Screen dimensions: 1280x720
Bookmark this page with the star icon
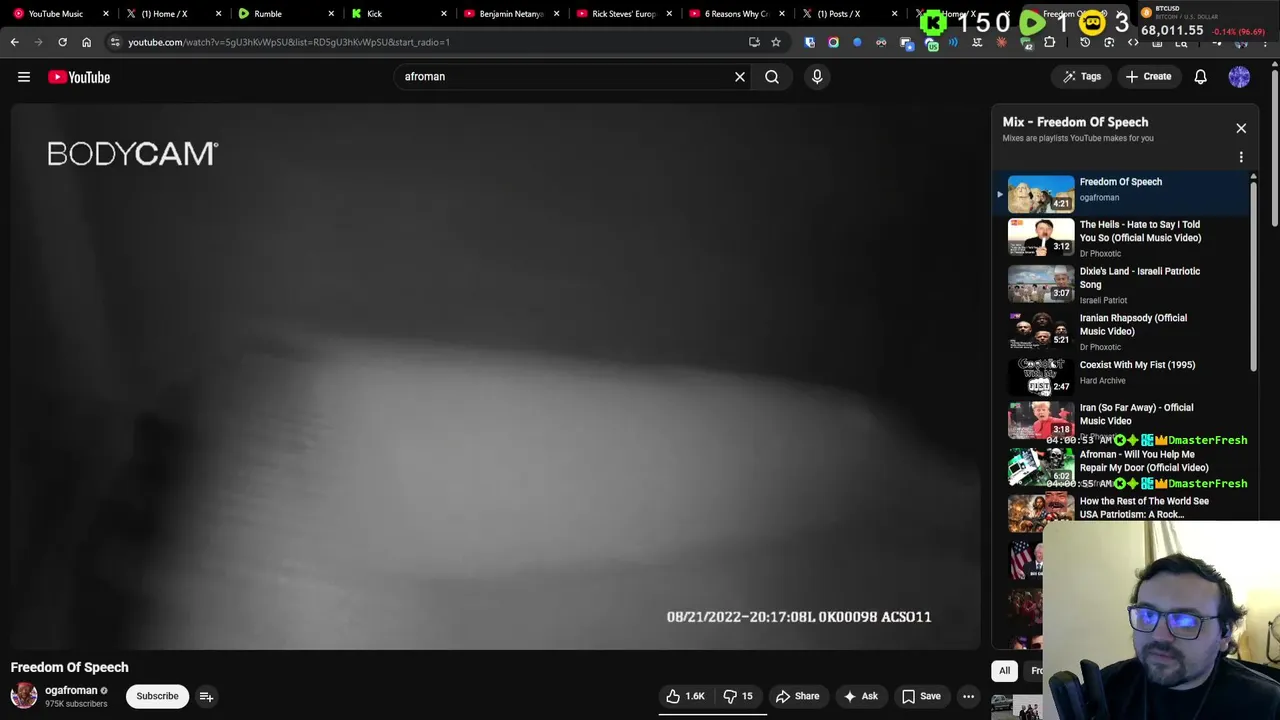click(x=776, y=42)
